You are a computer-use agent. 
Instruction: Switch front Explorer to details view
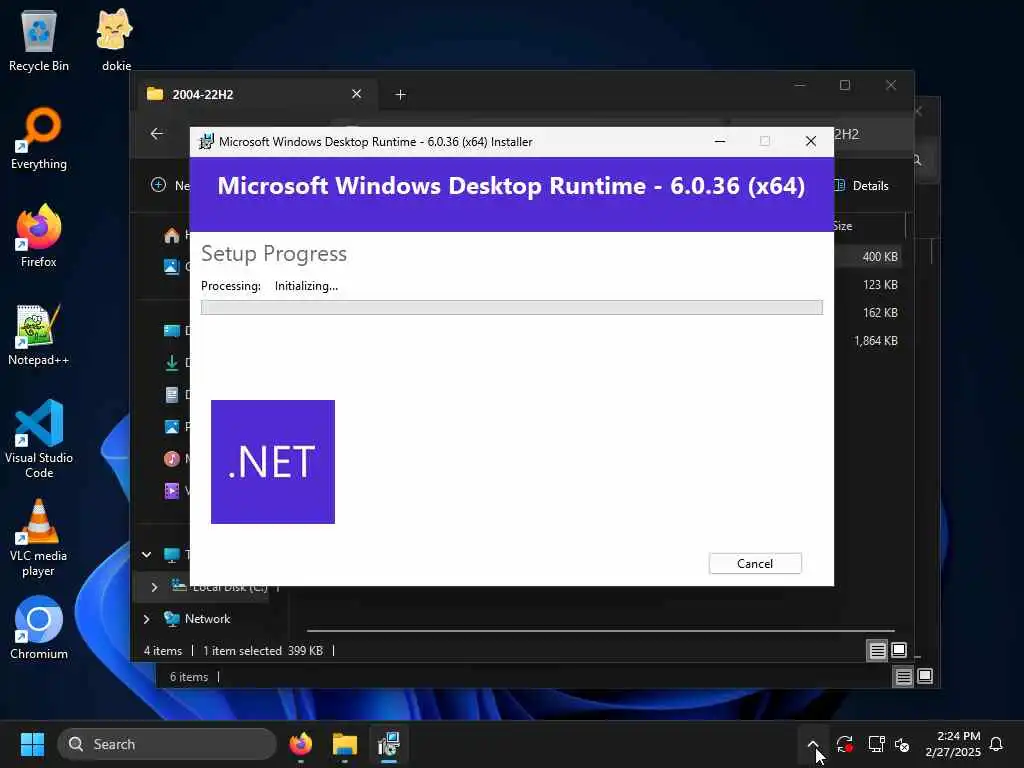(x=877, y=650)
